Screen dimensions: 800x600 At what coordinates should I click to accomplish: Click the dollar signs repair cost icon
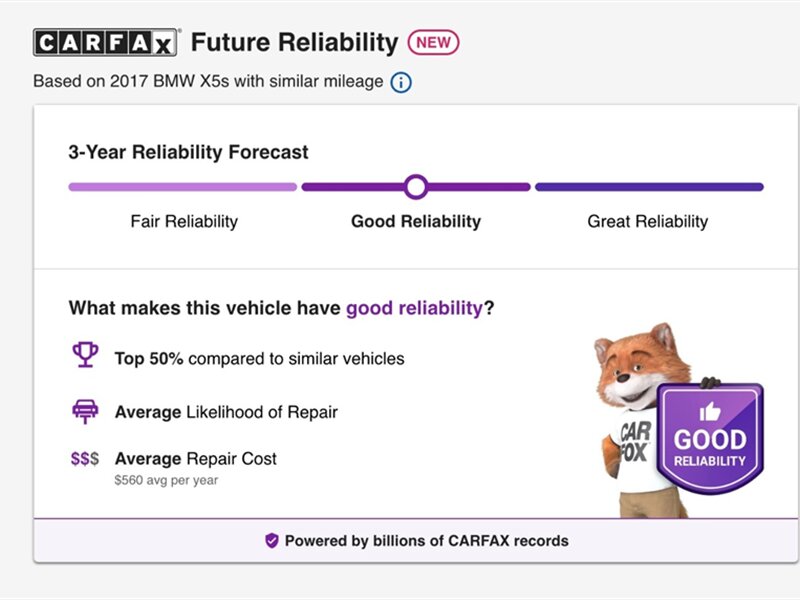click(x=85, y=459)
